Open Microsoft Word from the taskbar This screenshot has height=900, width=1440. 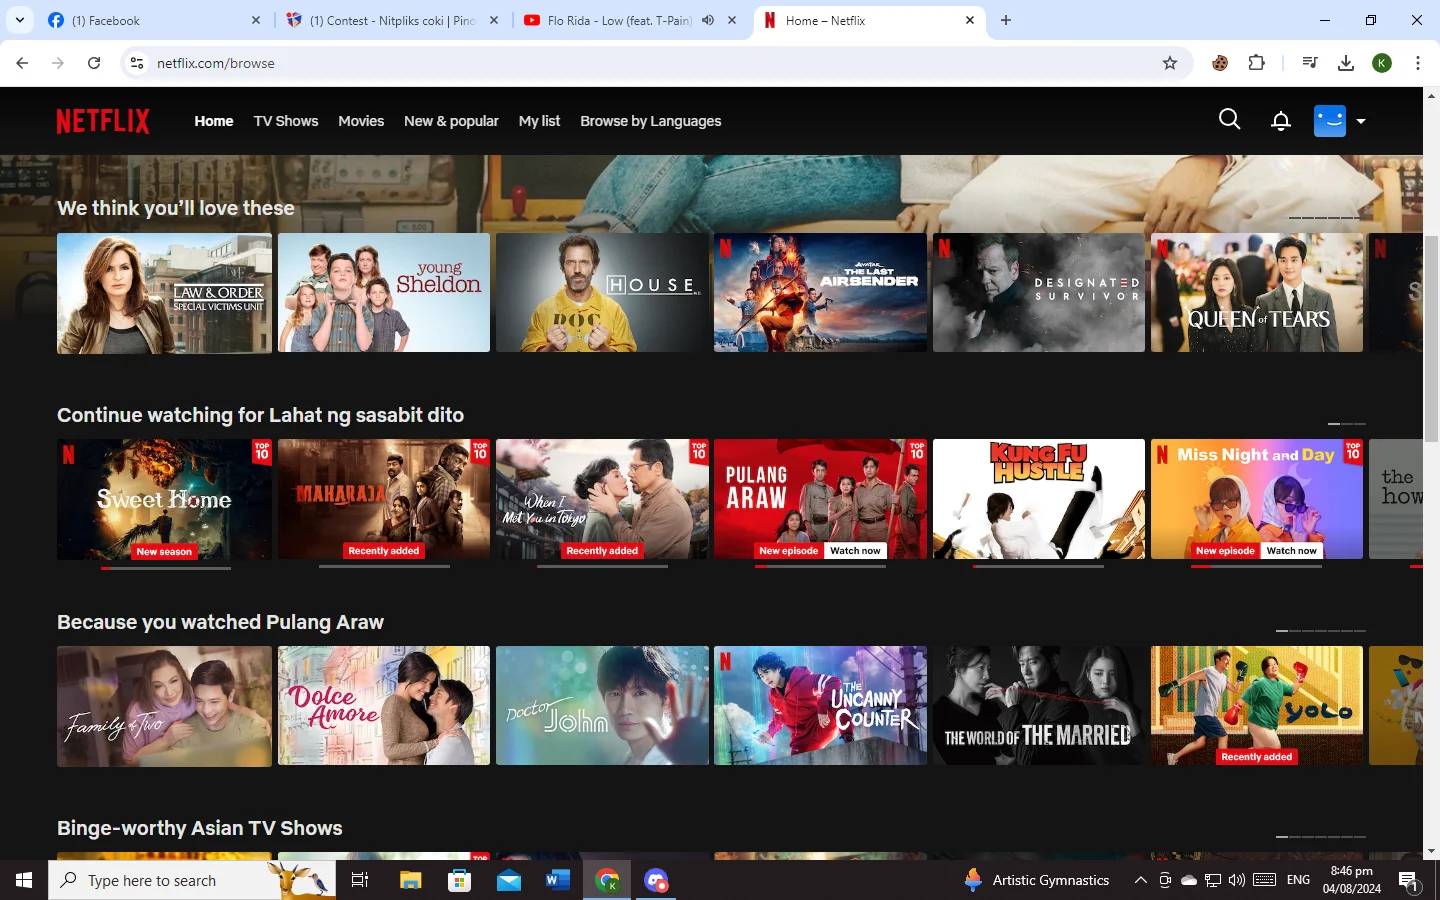557,880
